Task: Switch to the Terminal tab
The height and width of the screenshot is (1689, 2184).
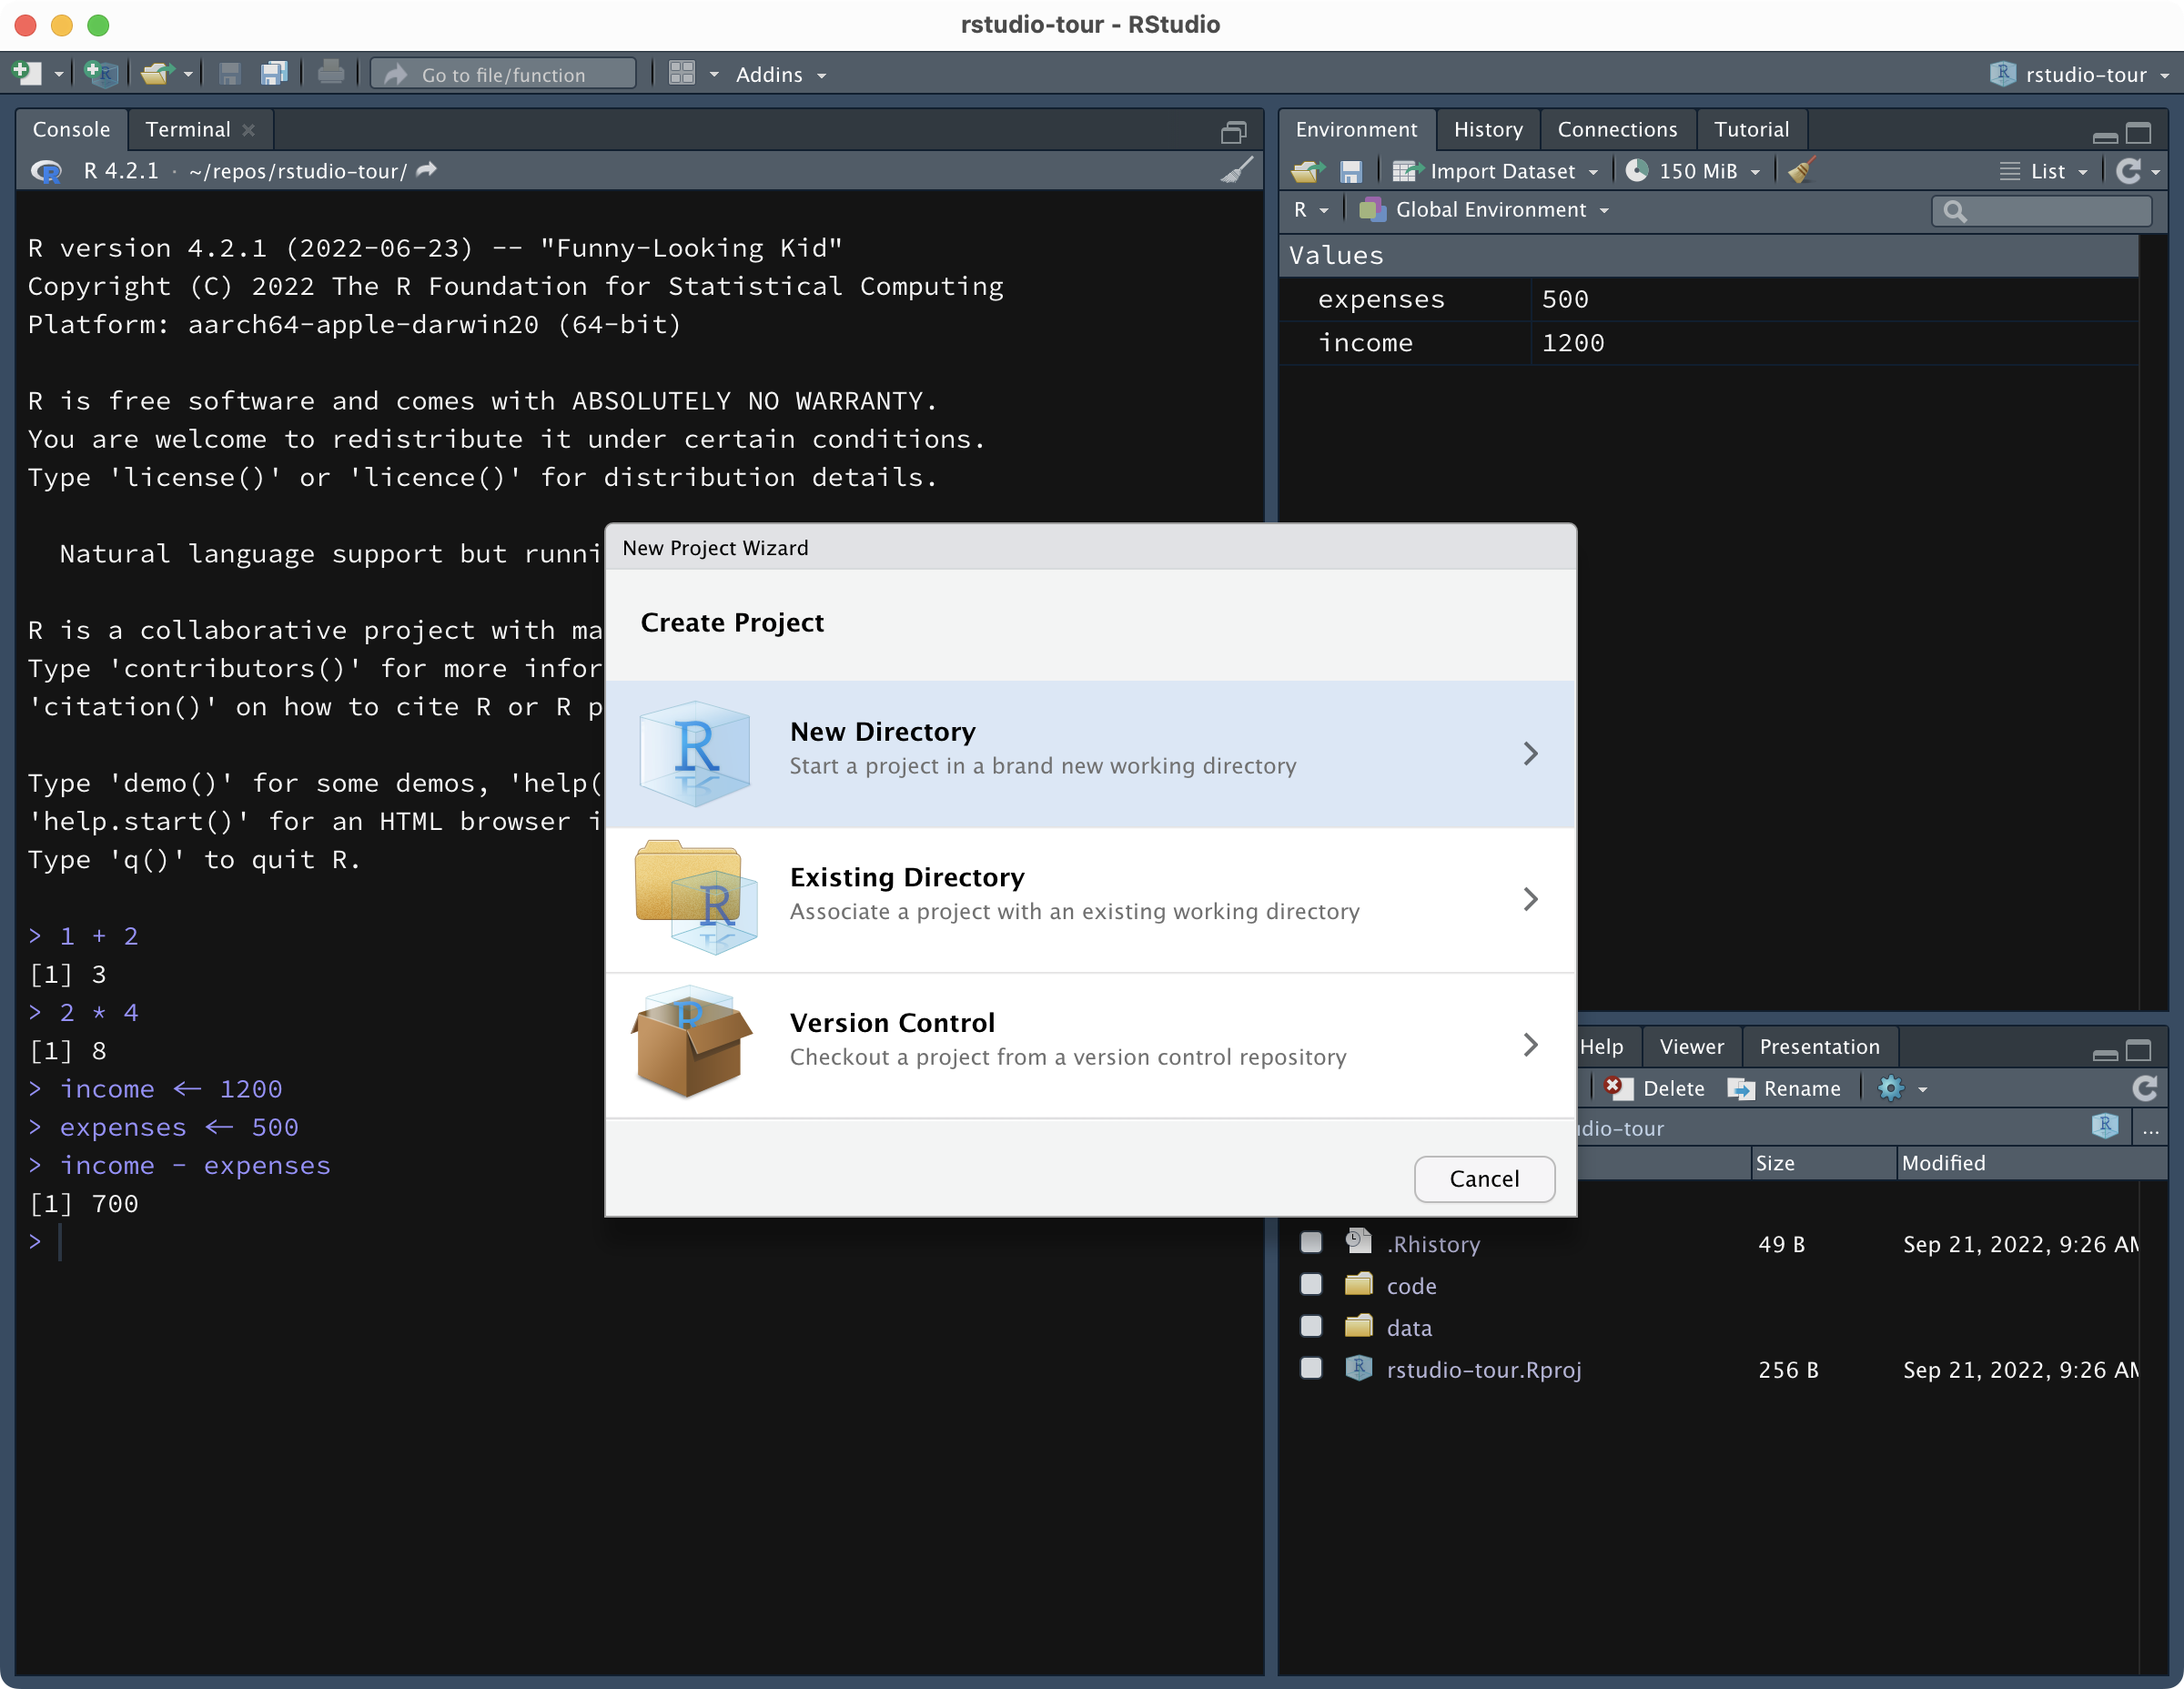Action: [x=188, y=130]
